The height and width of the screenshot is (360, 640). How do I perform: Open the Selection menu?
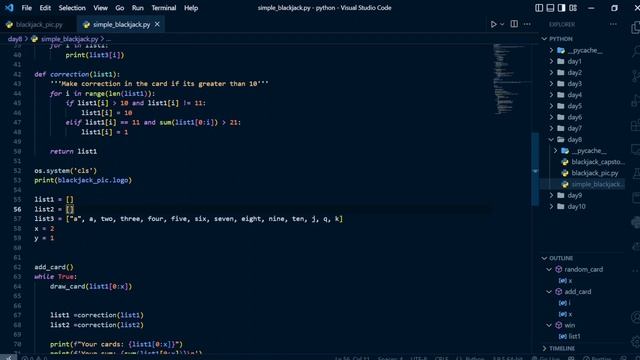pyautogui.click(x=72, y=8)
